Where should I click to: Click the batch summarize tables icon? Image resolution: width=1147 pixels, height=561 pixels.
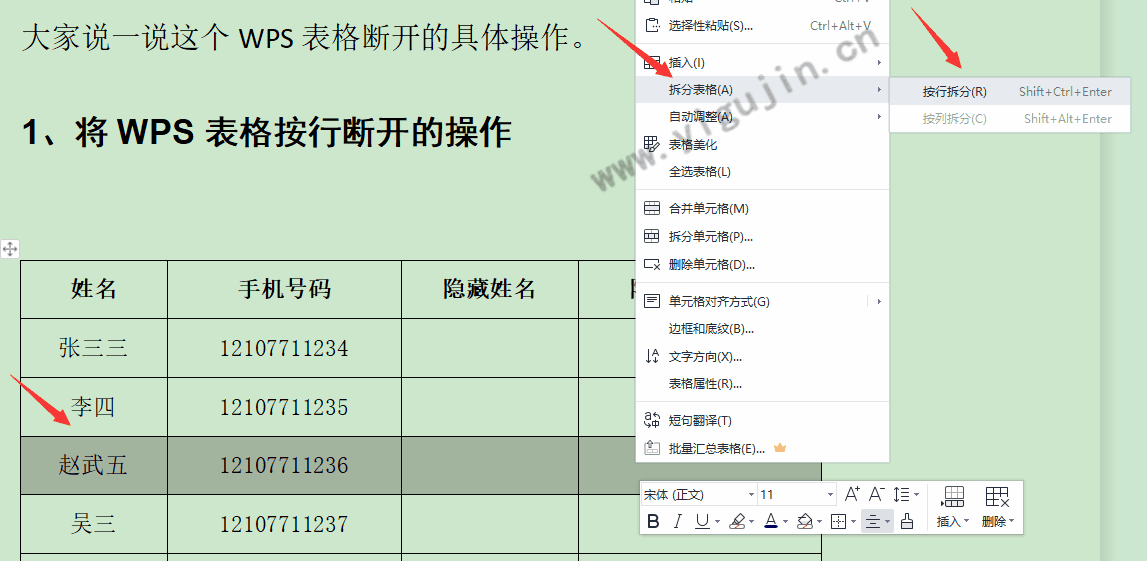point(651,448)
